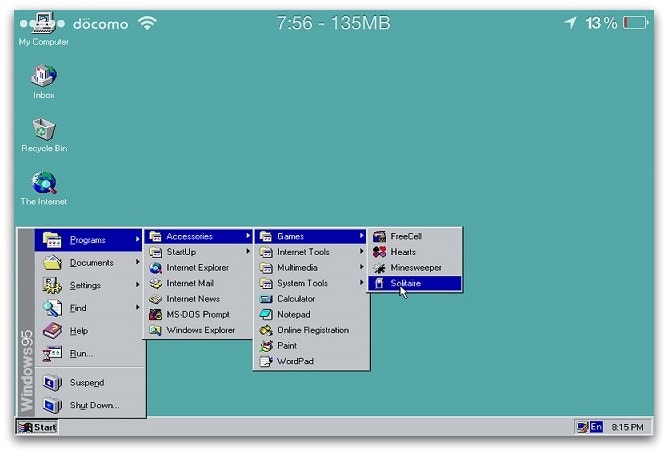Click the tray icon beside En
668x454 pixels.
[582, 427]
